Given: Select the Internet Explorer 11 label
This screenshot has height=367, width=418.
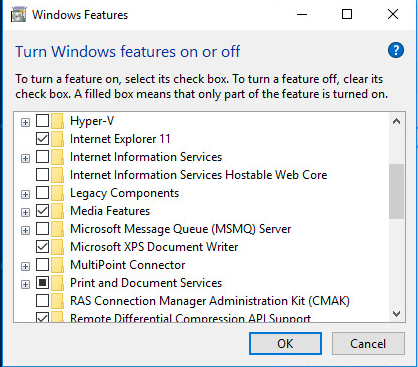Looking at the screenshot, I should pyautogui.click(x=120, y=139).
